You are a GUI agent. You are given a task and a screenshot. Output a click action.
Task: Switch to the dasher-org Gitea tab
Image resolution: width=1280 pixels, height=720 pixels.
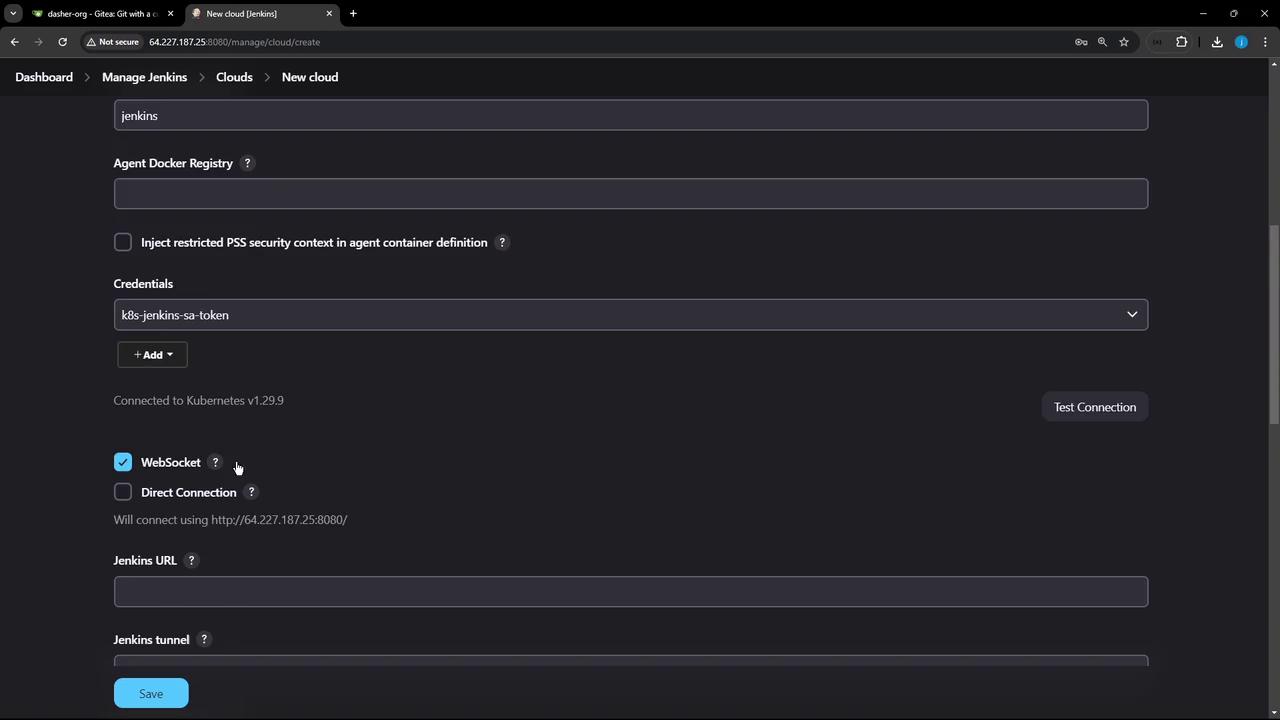[x=100, y=14]
